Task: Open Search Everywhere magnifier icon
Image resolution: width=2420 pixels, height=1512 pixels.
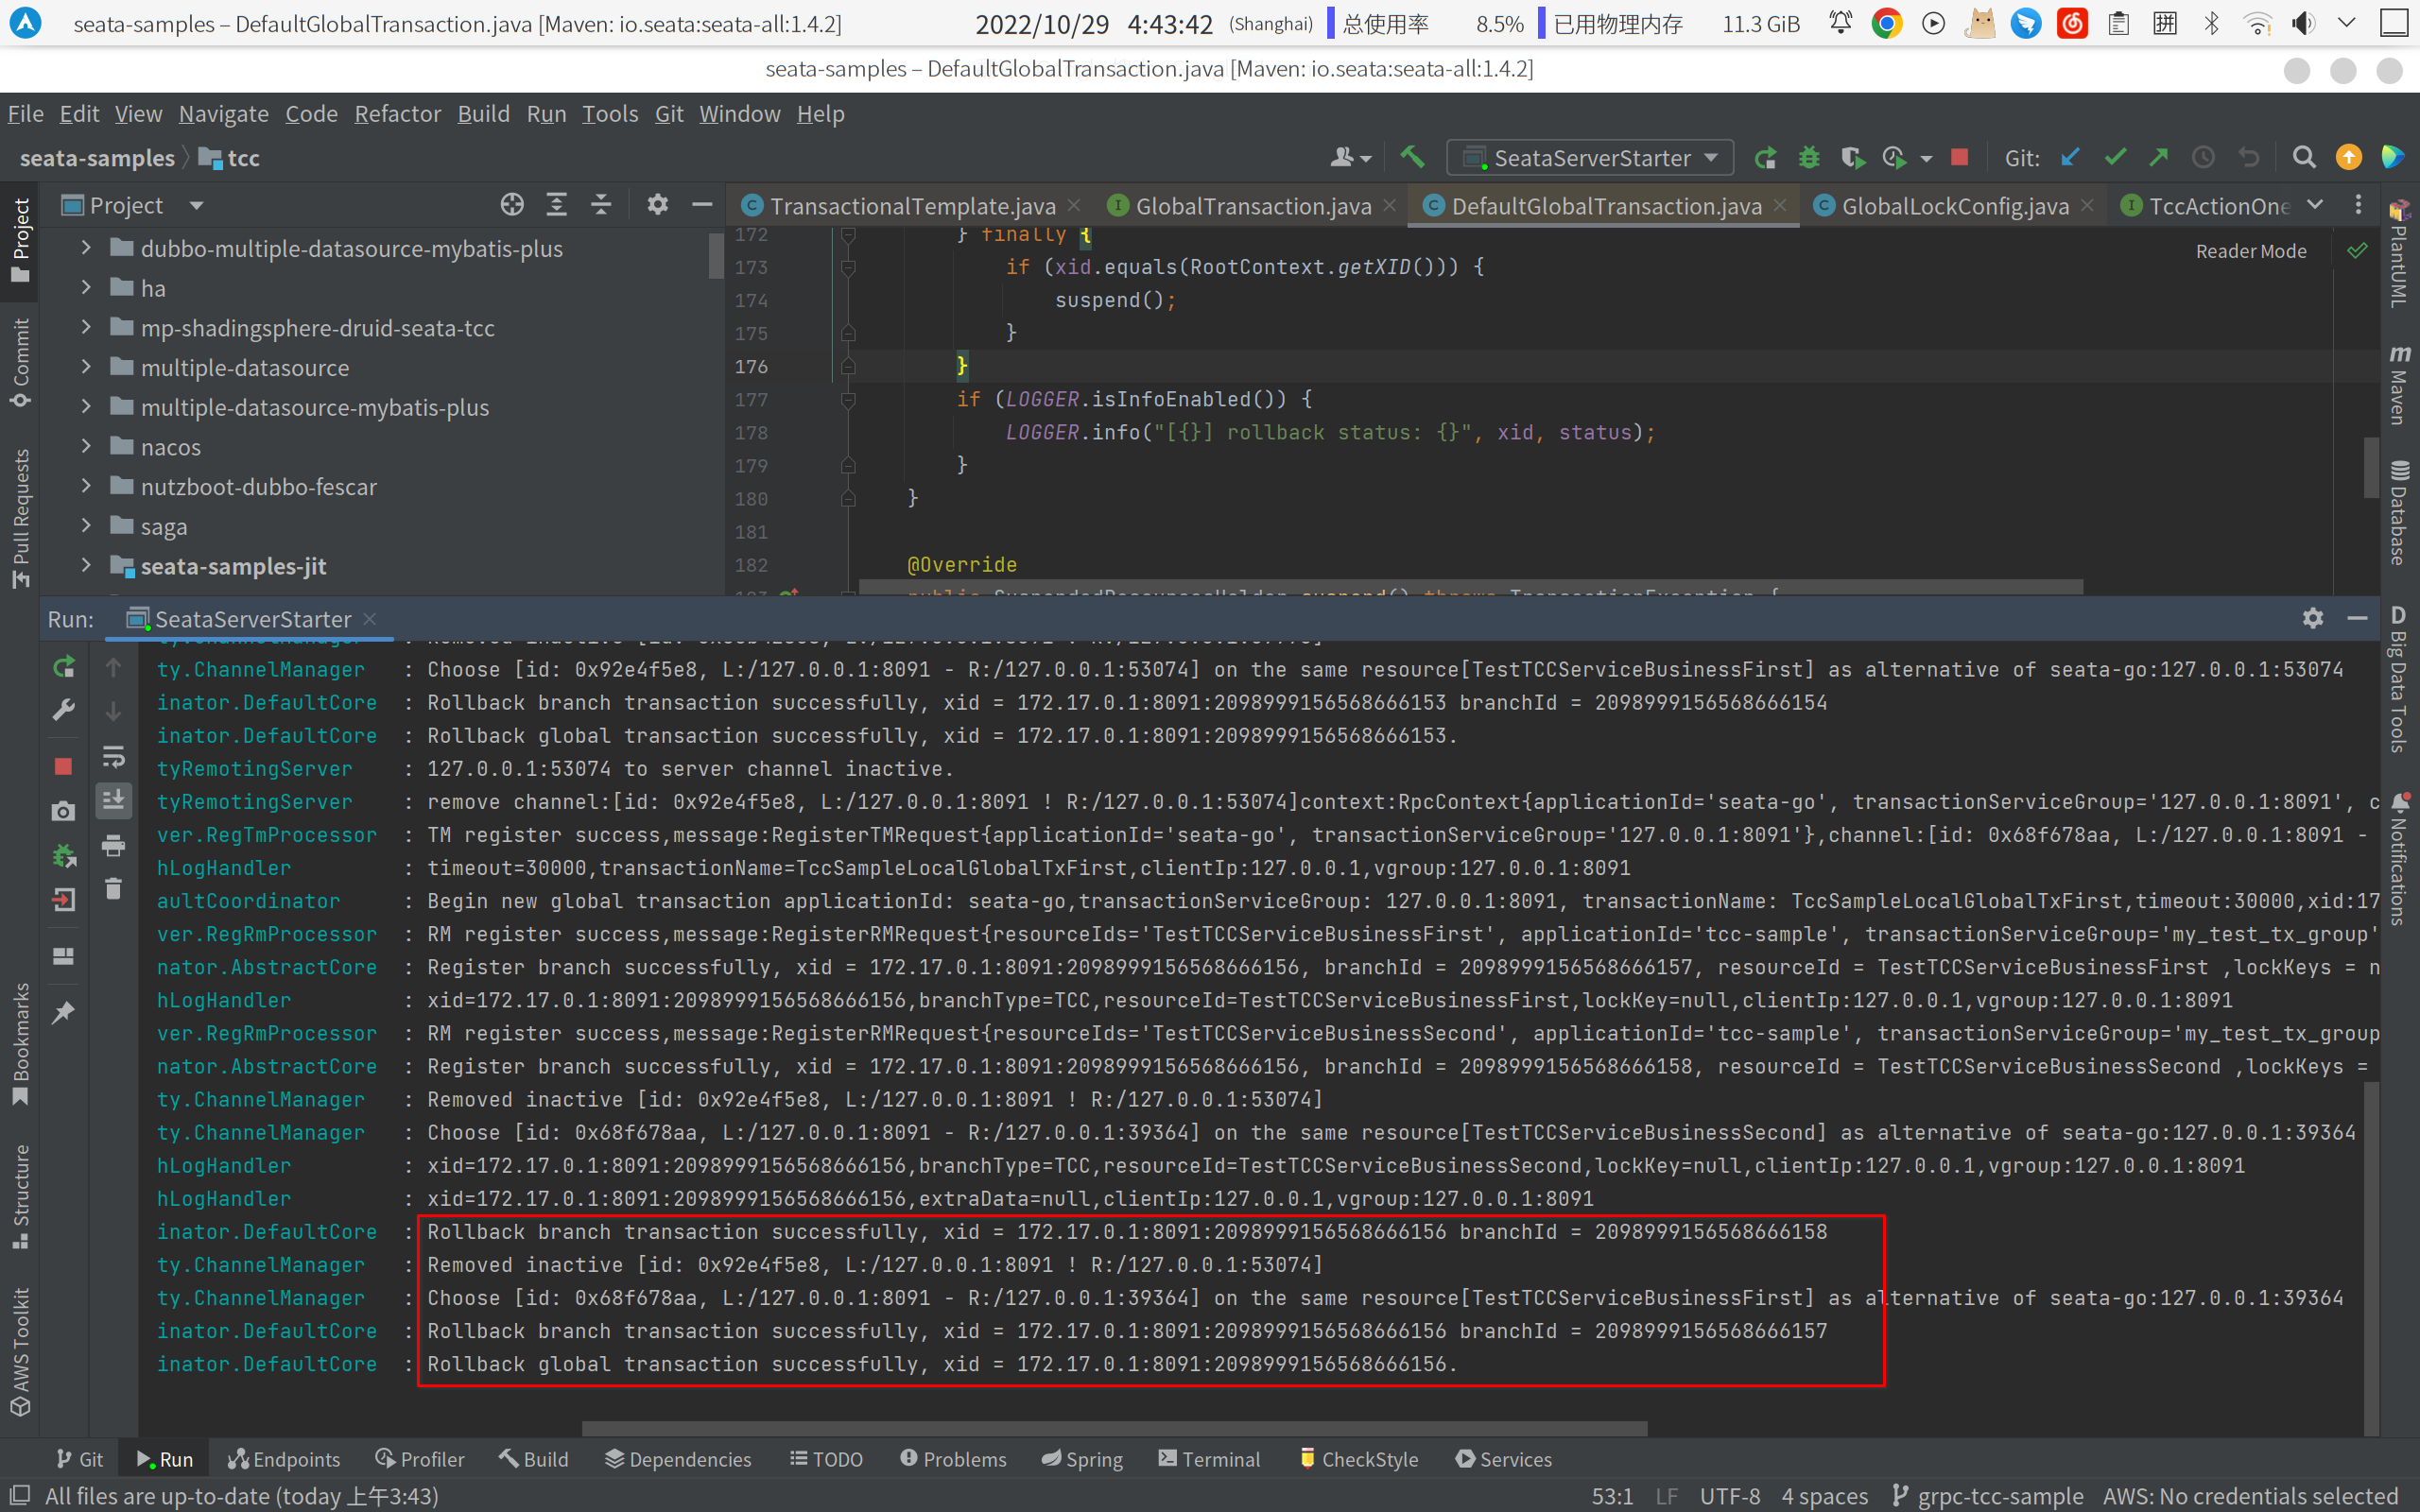Action: 2304,158
